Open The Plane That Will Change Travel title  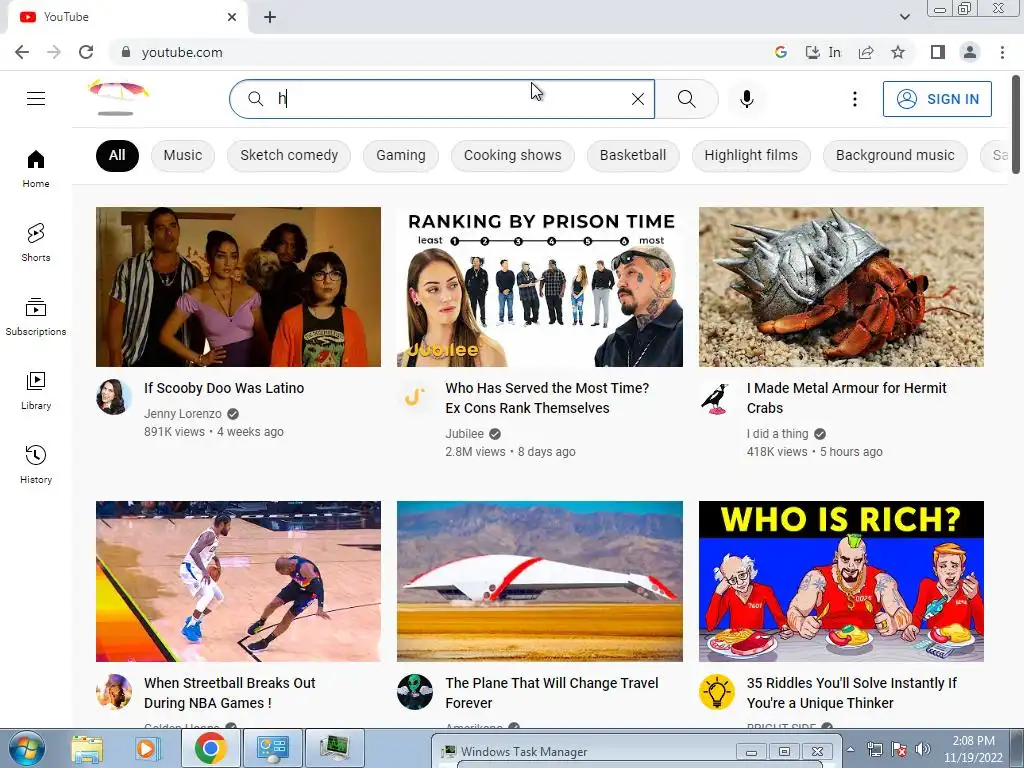click(x=552, y=693)
